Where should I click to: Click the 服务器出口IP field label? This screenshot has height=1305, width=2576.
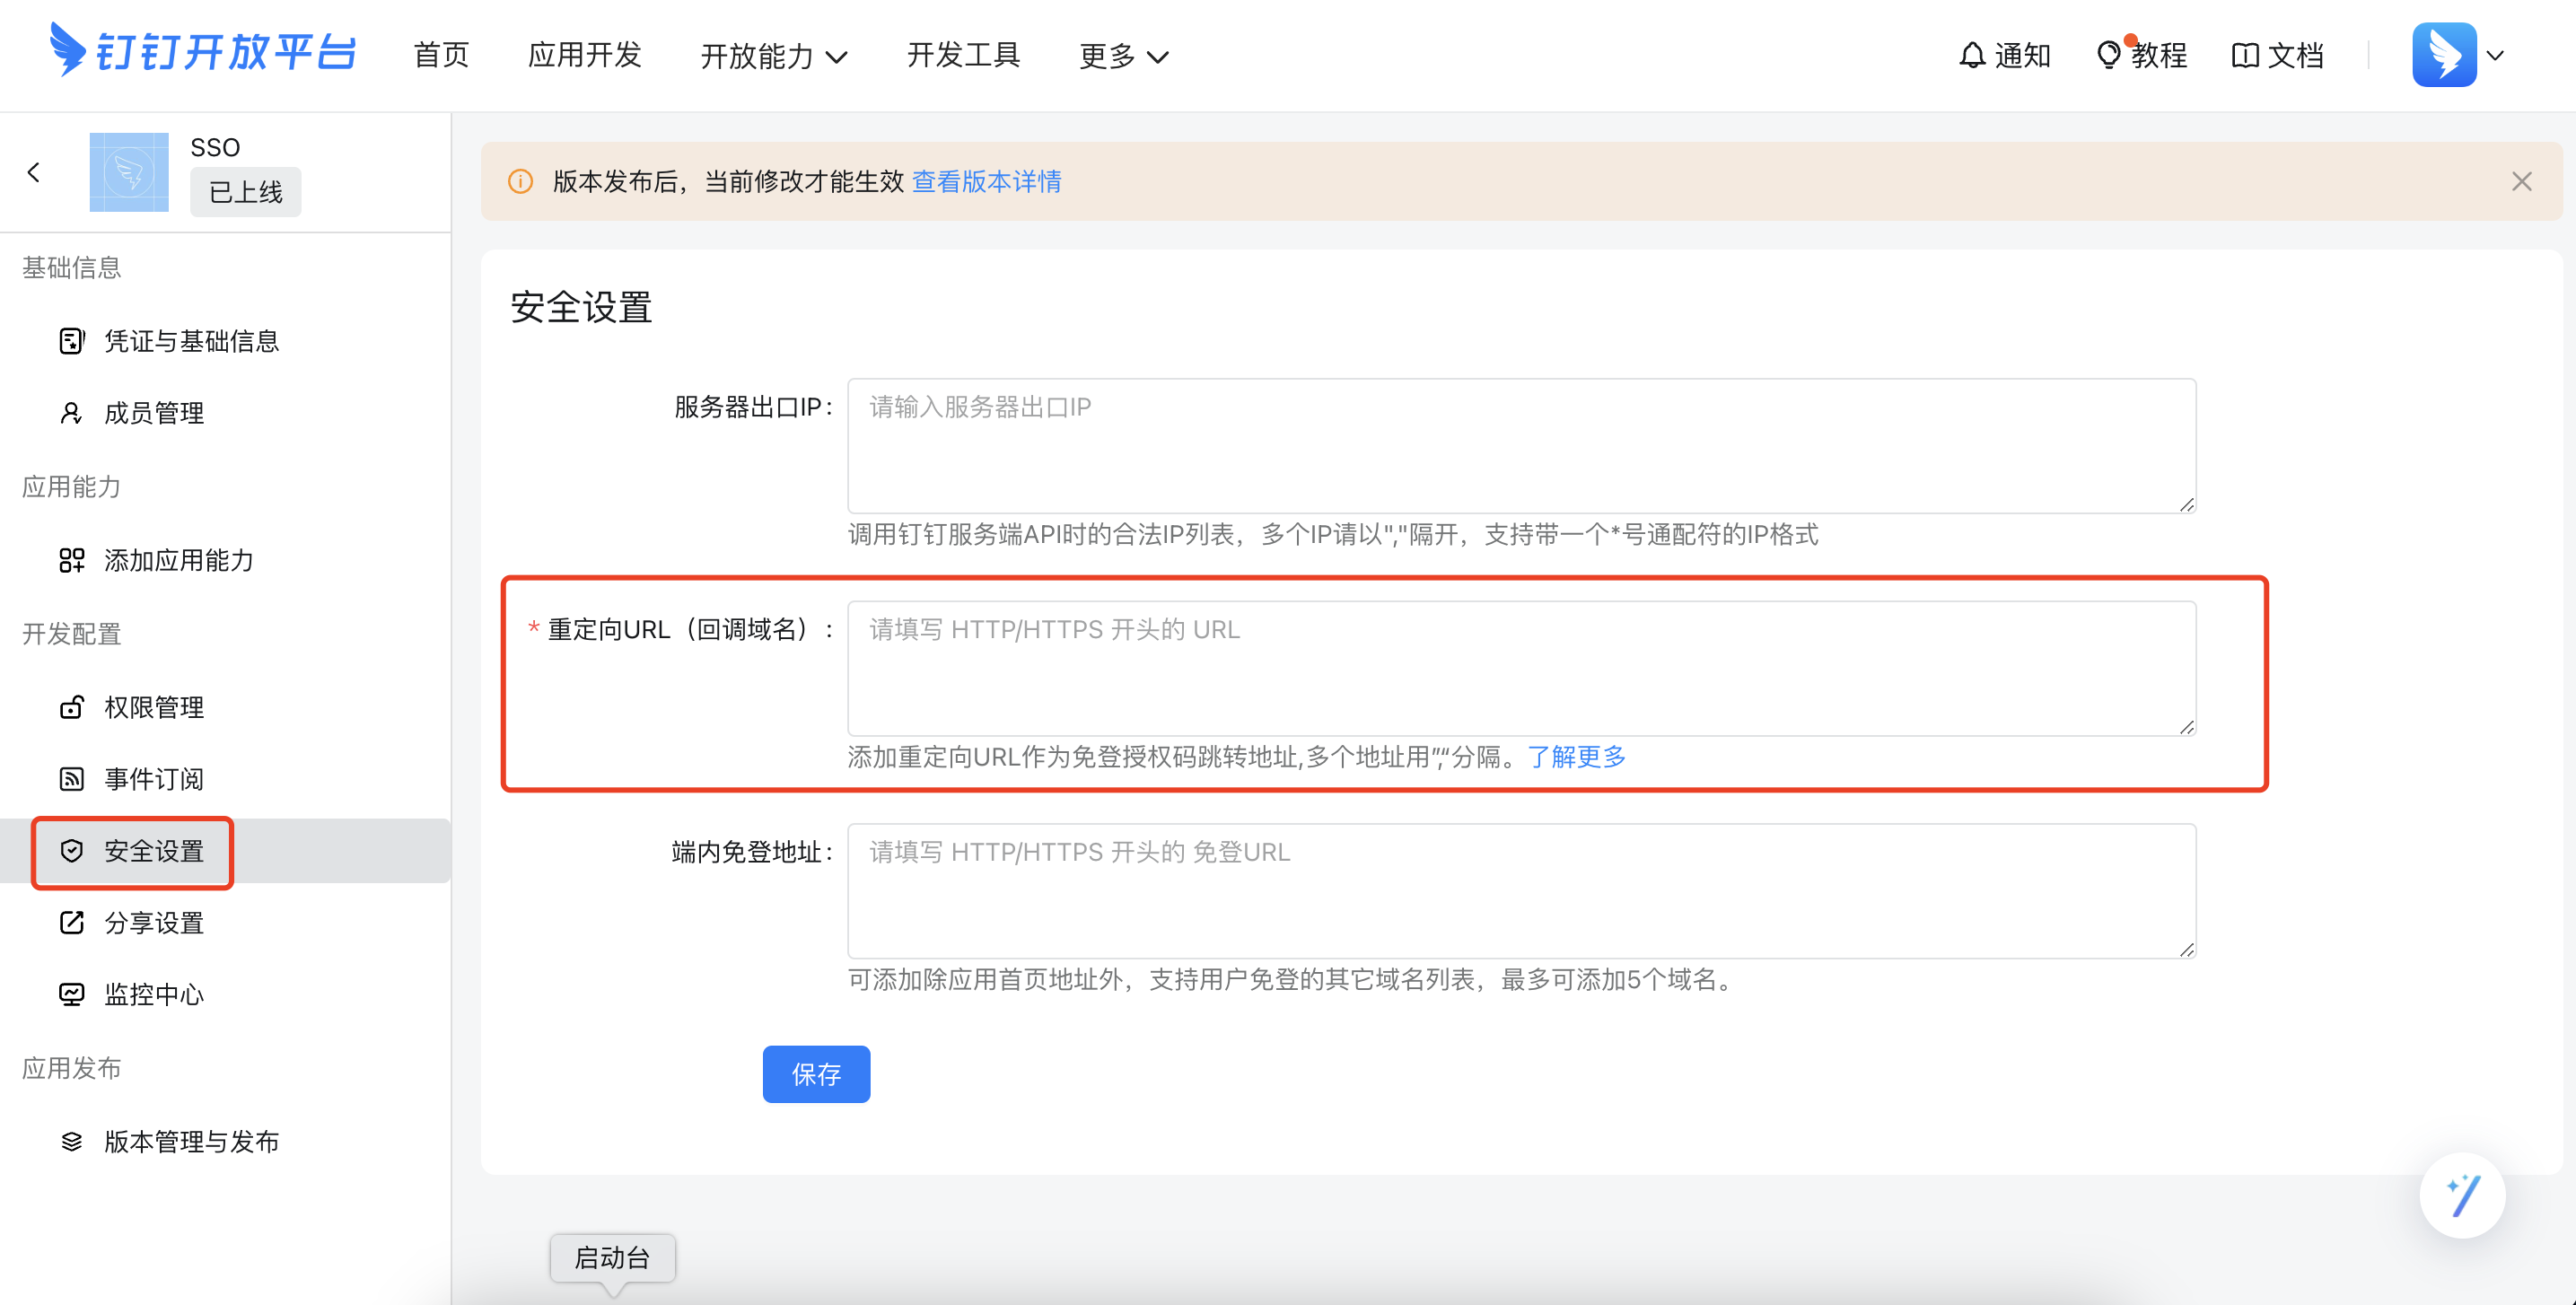click(754, 407)
